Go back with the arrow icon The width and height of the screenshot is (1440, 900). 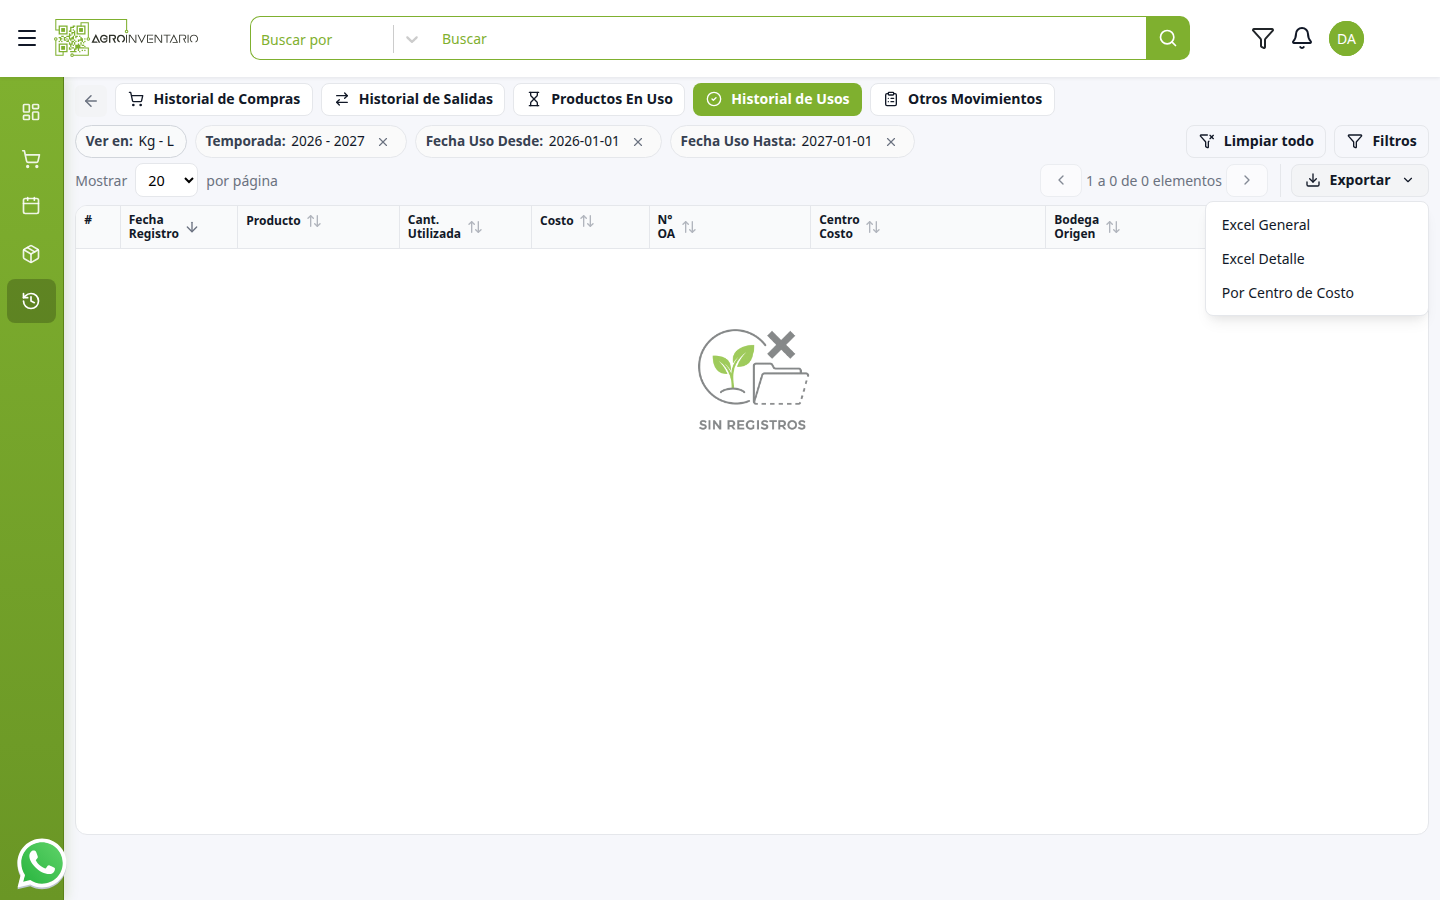click(91, 100)
